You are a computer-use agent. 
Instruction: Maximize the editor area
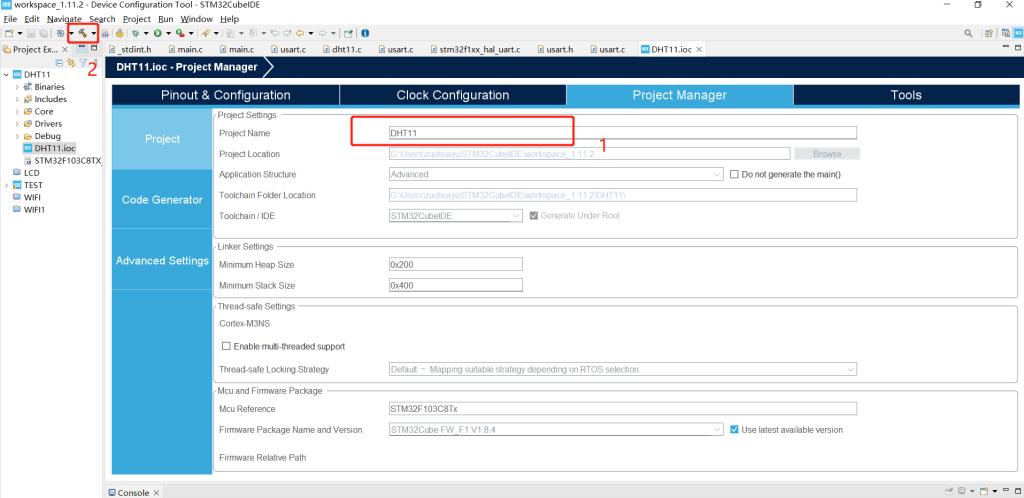tap(1018, 48)
